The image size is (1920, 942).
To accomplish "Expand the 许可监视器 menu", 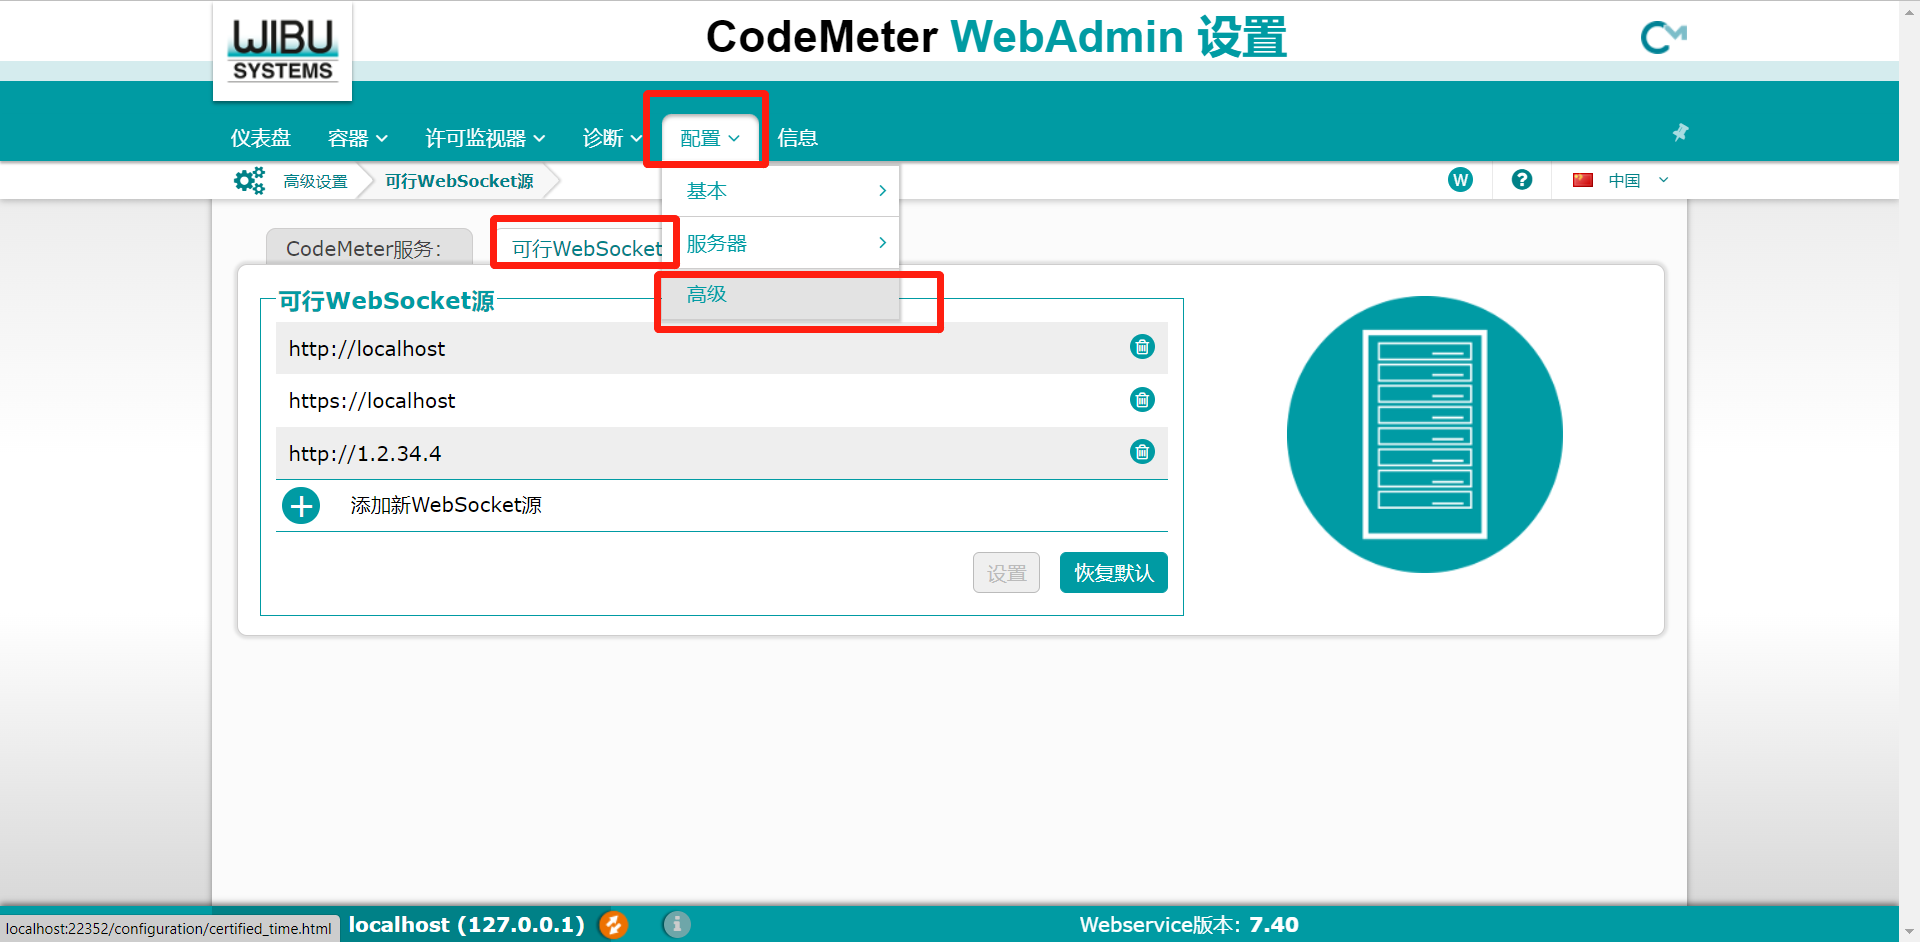I will pos(485,138).
